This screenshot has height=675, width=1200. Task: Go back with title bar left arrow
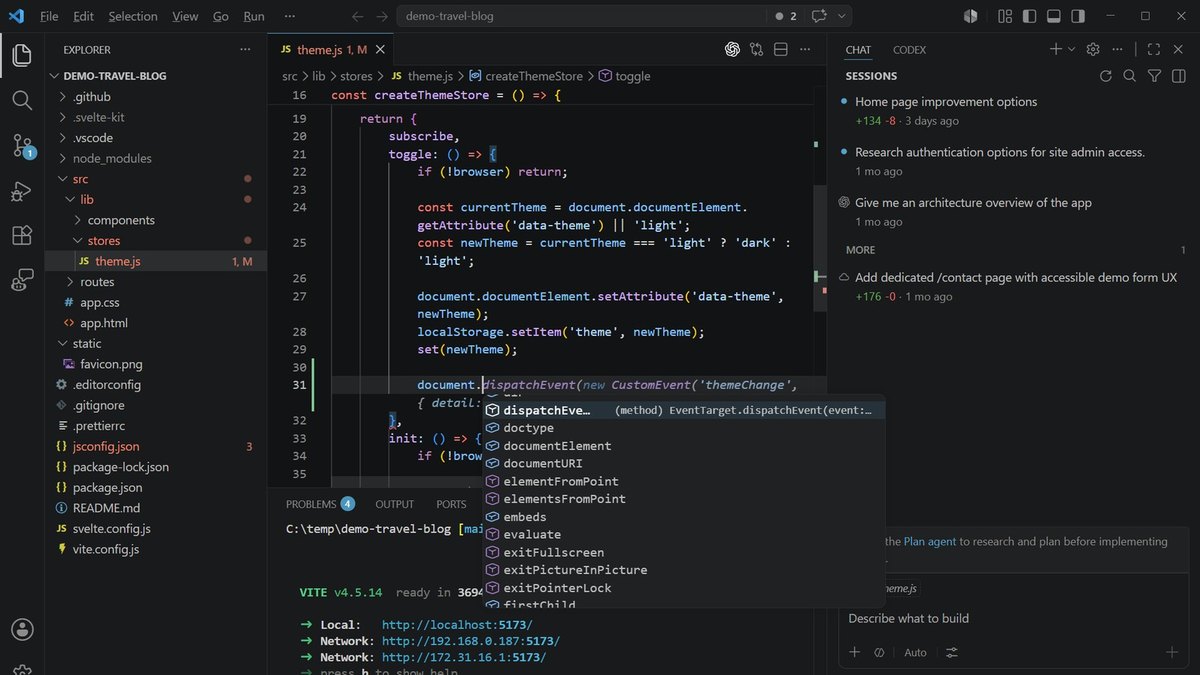(358, 16)
